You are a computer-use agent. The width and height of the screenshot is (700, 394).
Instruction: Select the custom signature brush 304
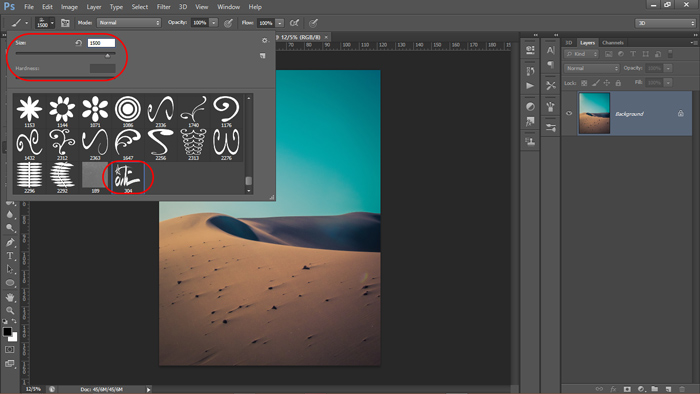128,177
